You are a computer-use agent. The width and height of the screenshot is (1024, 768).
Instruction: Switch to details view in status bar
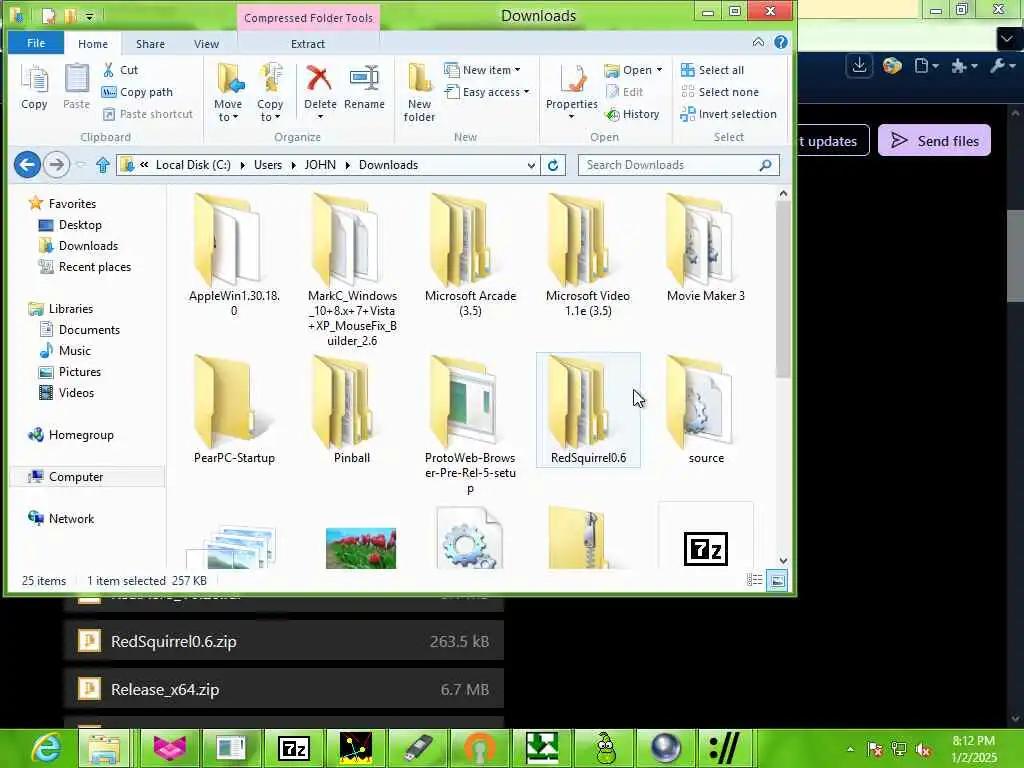click(754, 580)
